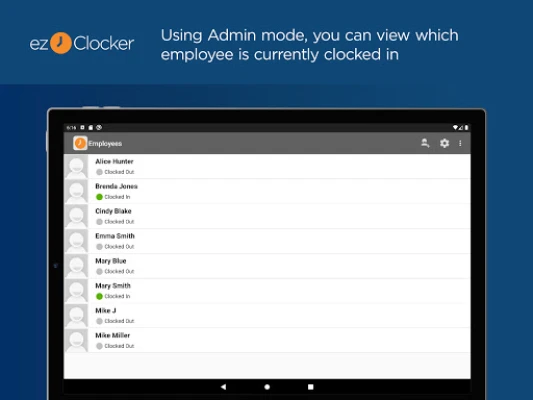
Task: Click Cindy Blake's grey Clocked Out indicator
Action: [99, 222]
